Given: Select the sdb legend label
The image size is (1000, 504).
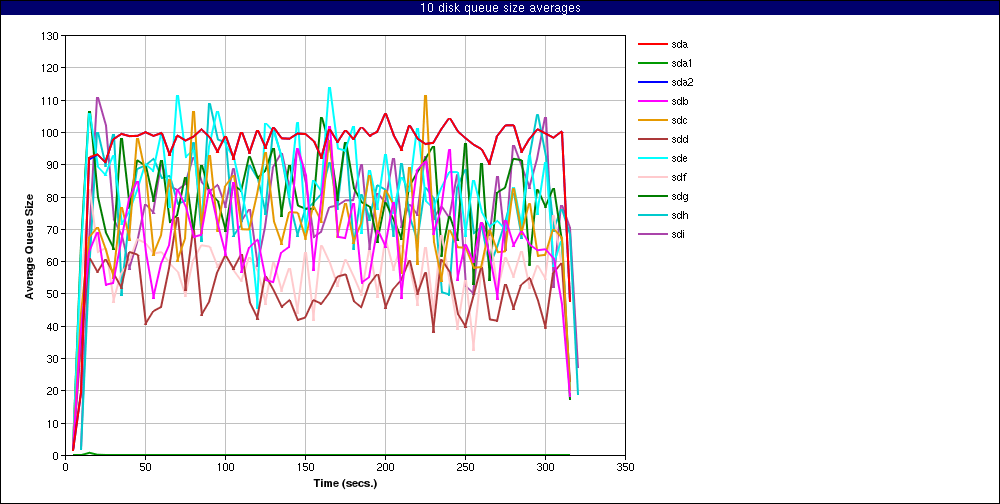Looking at the screenshot, I should [679, 101].
